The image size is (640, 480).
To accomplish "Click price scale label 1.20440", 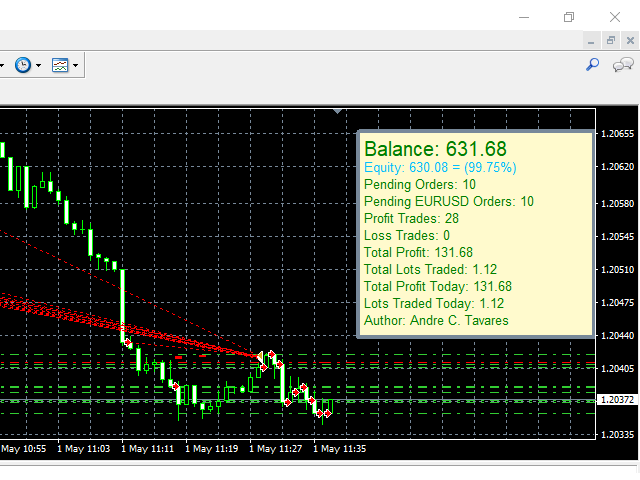I will [x=618, y=336].
